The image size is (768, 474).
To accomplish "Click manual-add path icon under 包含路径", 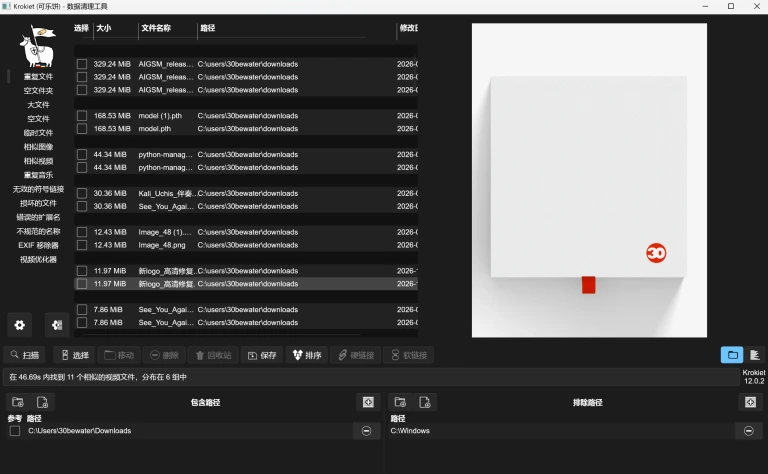I will 43,402.
